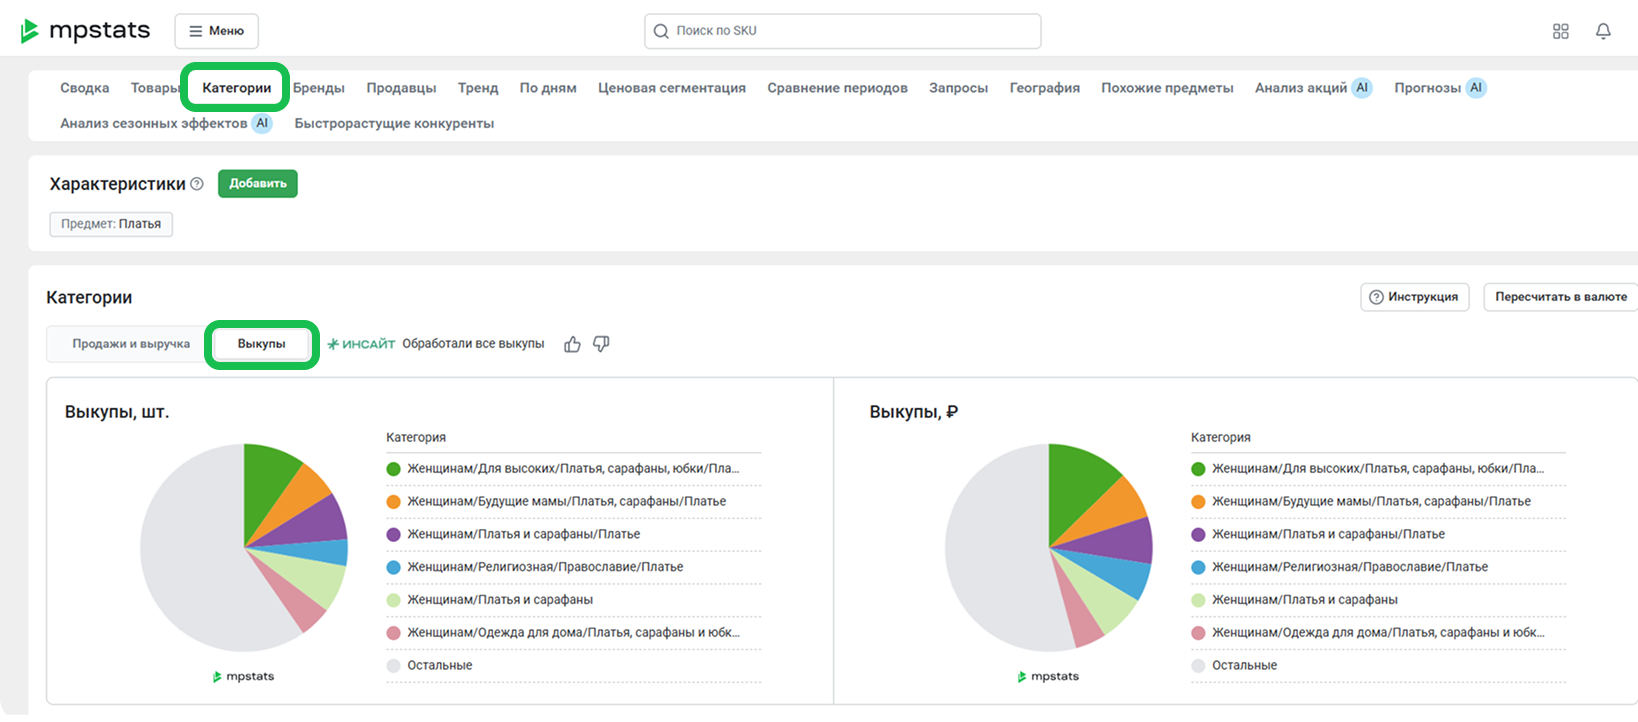Click the AI badge beside Прогнозы
Image resolution: width=1638 pixels, height=722 pixels.
[1475, 88]
